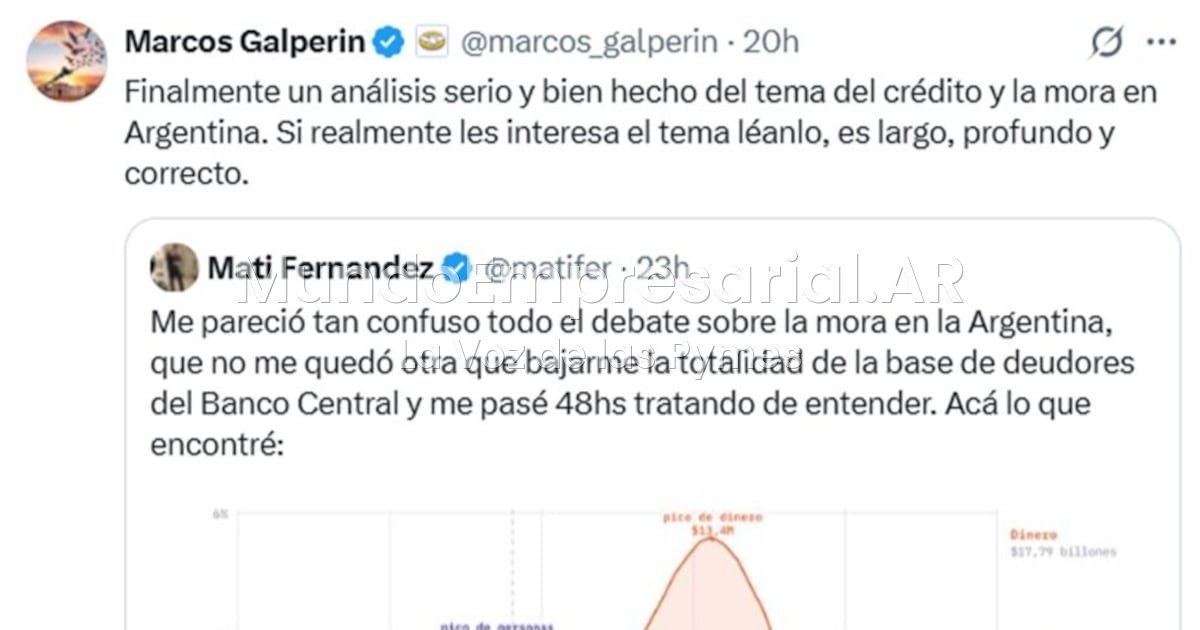This screenshot has width=1200, height=630.
Task: Click the Mati Fernandez name
Action: [320, 268]
